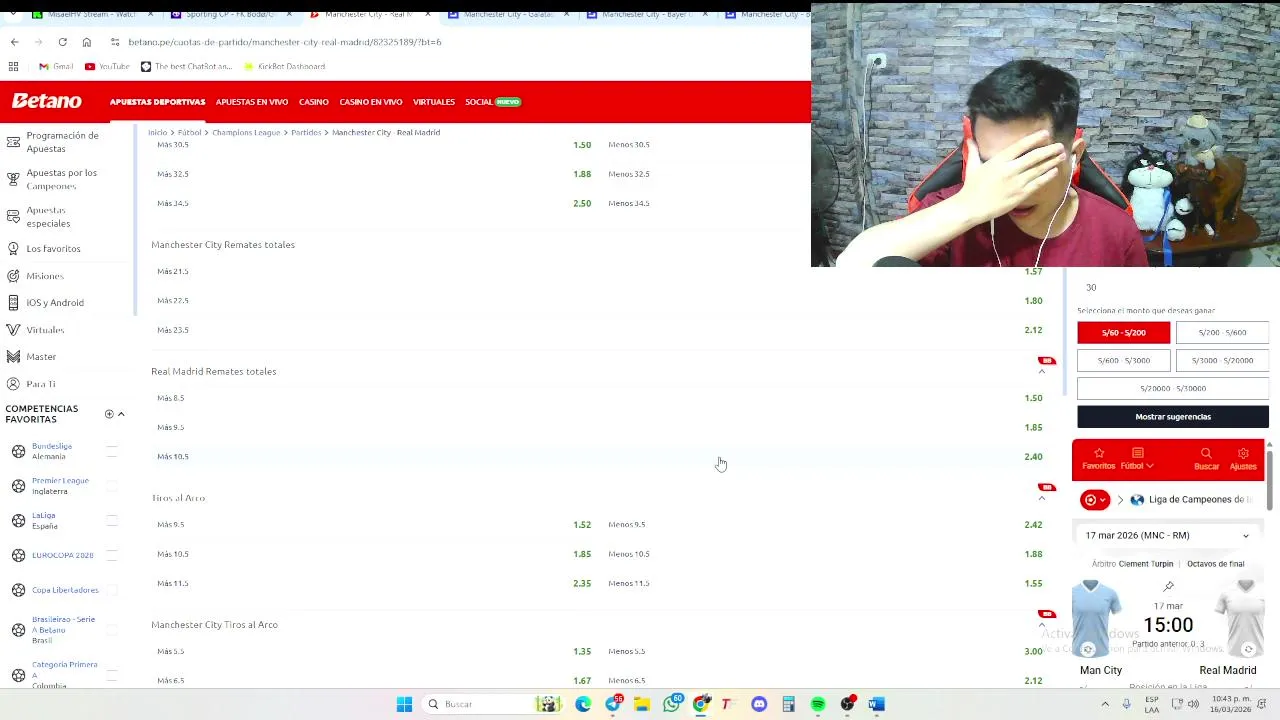
Task: Toggle Copa Libertadores favorite competition
Action: coord(112,590)
